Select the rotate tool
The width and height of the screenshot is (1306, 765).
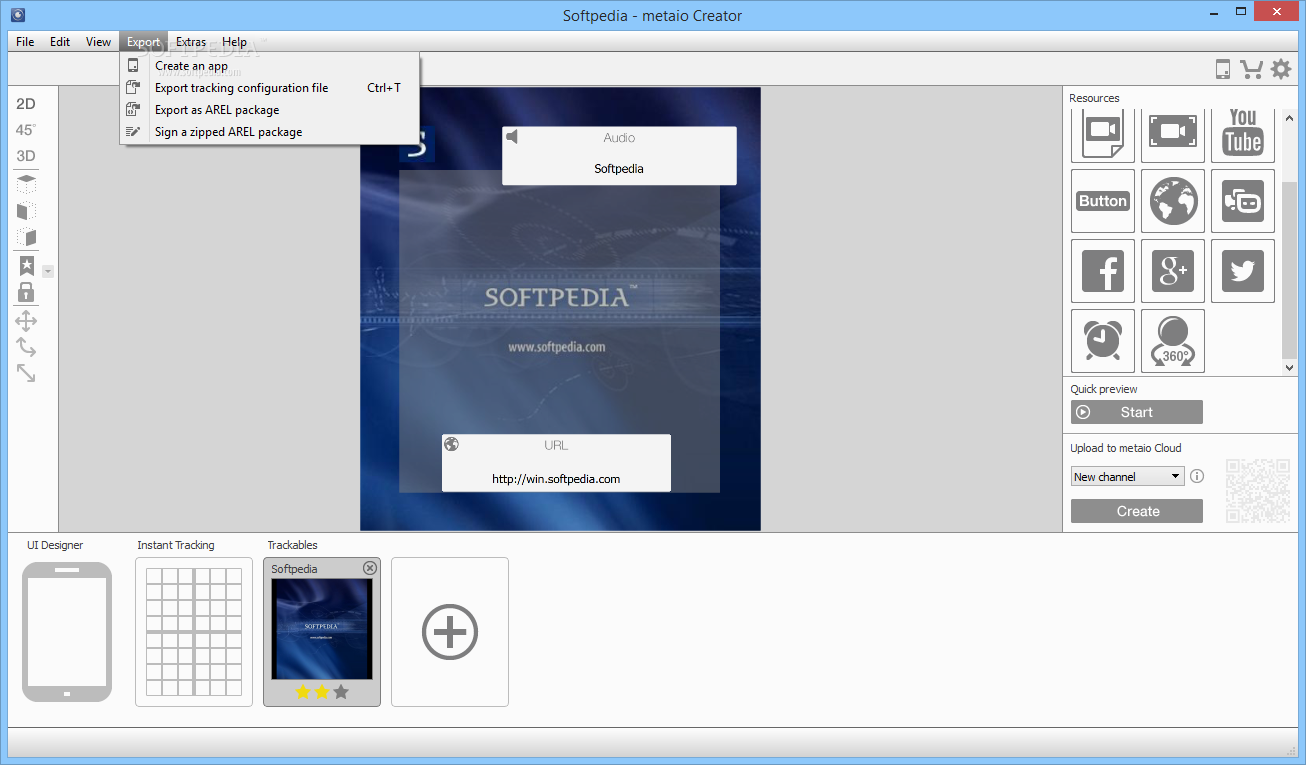point(26,347)
